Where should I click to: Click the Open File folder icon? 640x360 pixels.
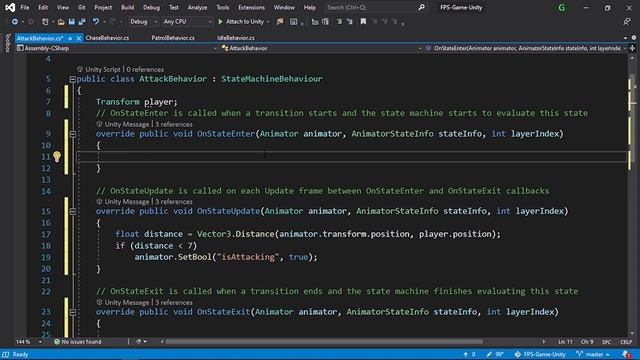tap(61, 22)
